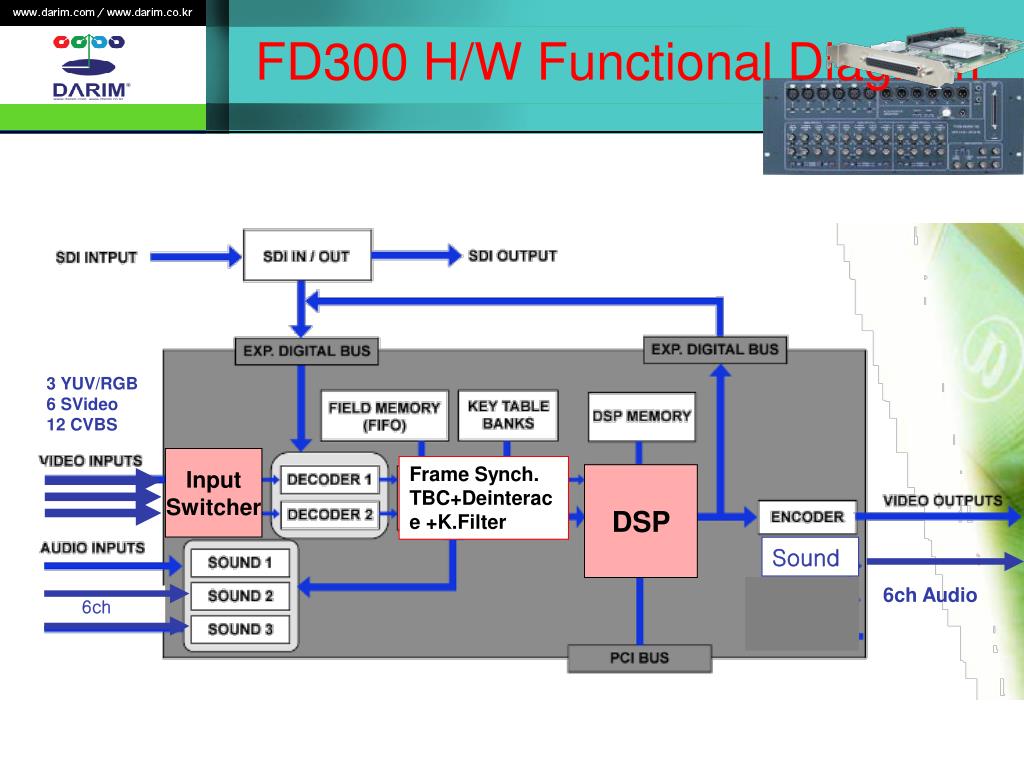Click the 6ch Audio label
This screenshot has height=768, width=1024.
[930, 595]
